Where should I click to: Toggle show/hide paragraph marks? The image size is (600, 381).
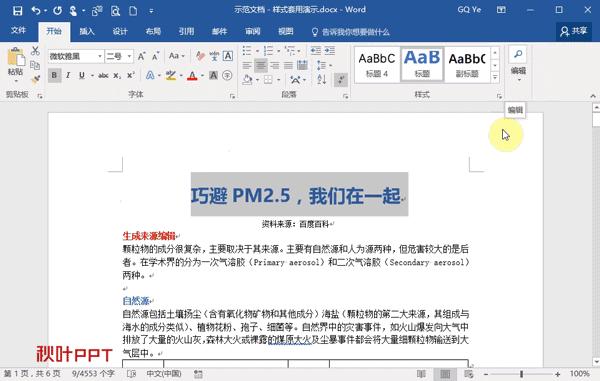coord(341,80)
